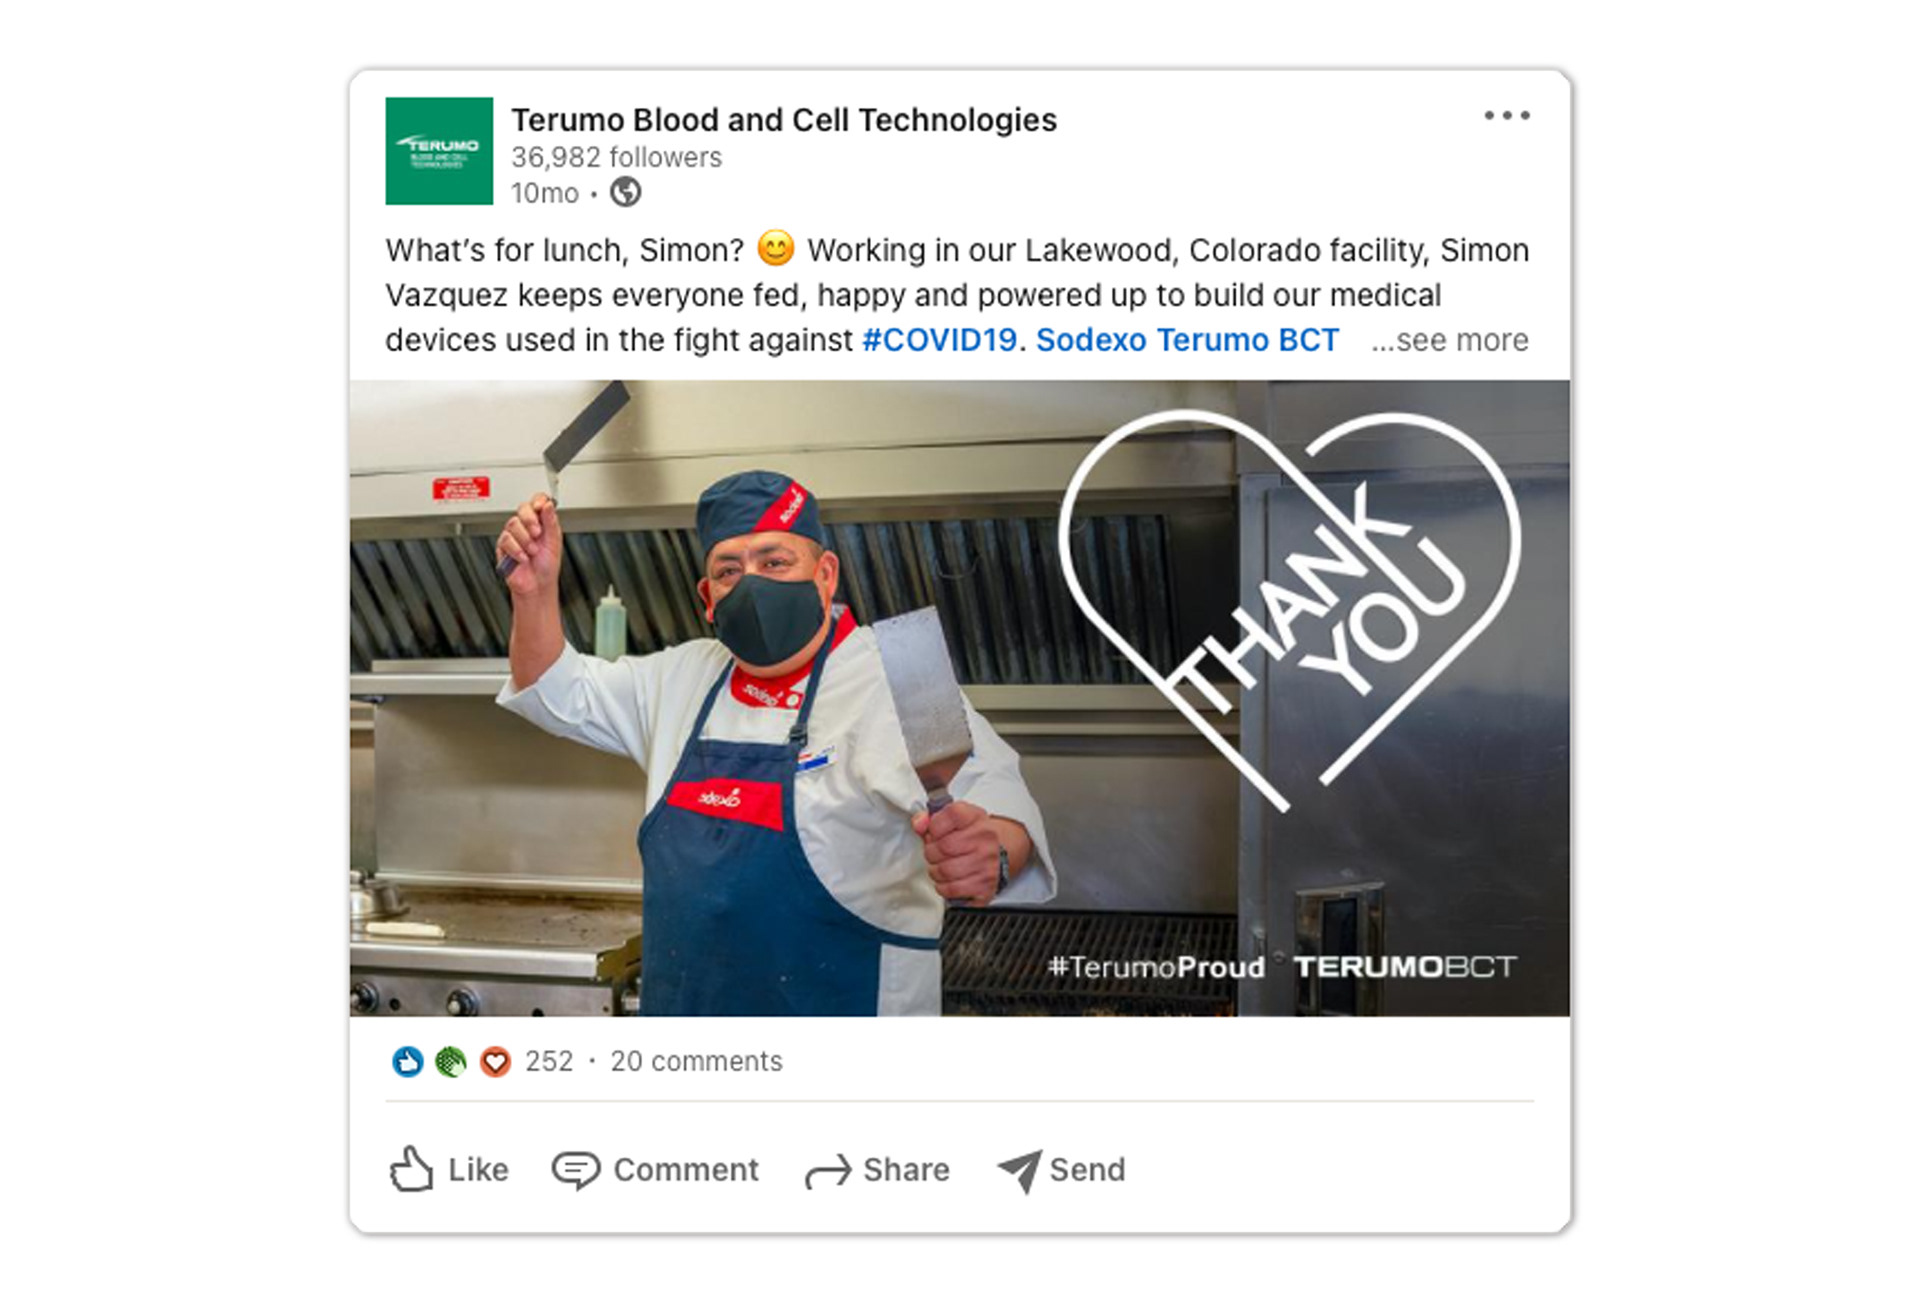Click the blue thumbs-up reaction icon
Image resolution: width=1920 pixels, height=1296 pixels.
tap(408, 1061)
